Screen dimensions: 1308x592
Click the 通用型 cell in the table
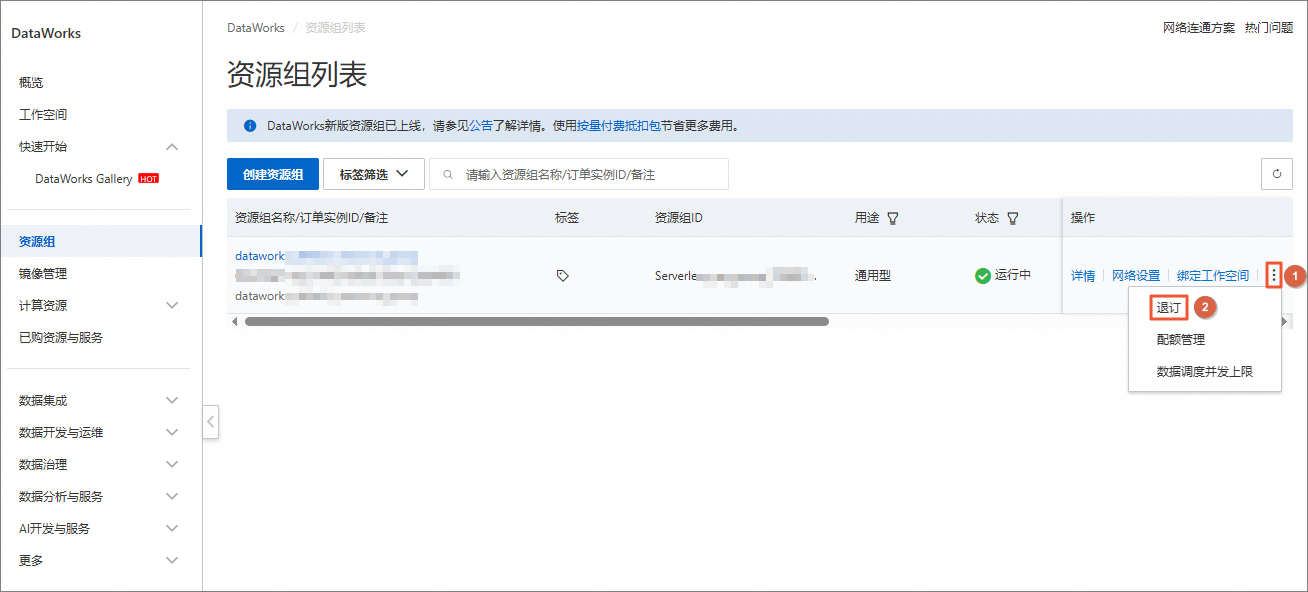[873, 276]
